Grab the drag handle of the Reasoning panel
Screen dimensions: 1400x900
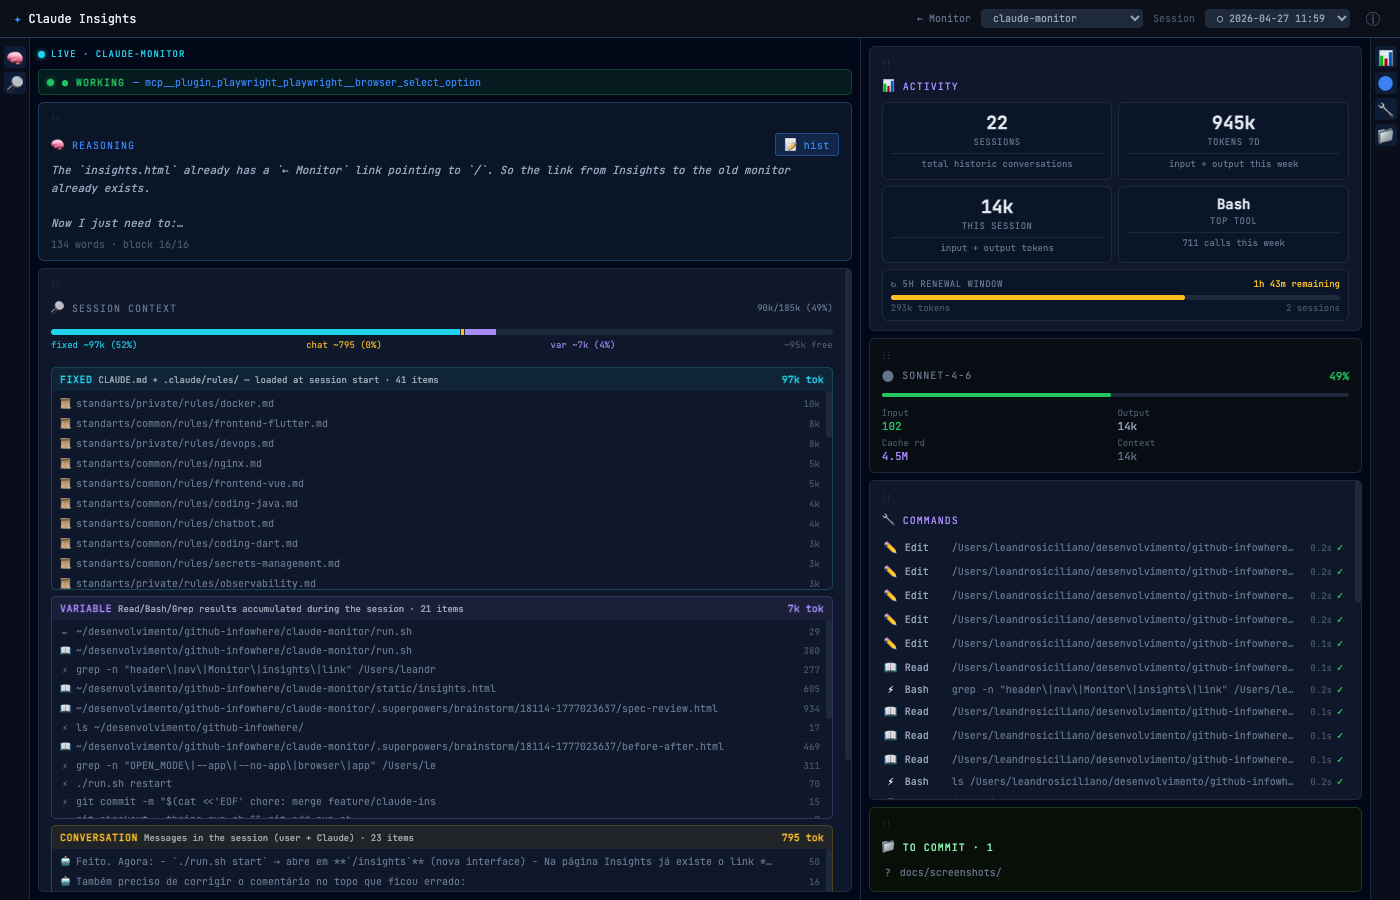(x=56, y=120)
